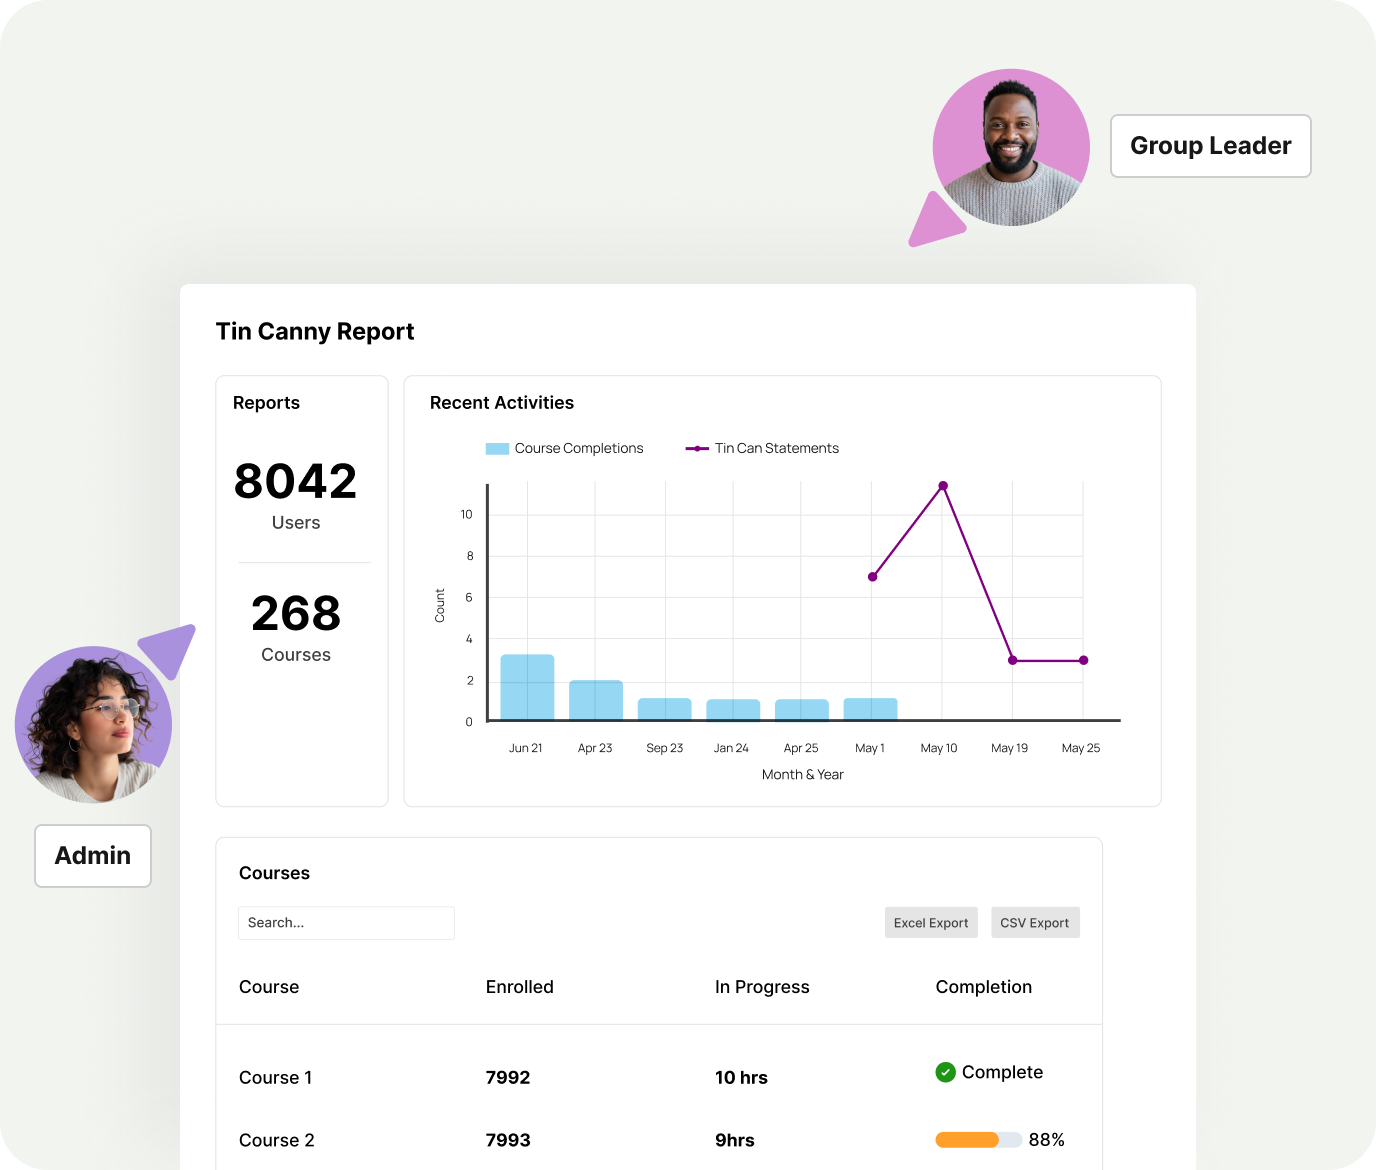Click the May 10 peak data point
This screenshot has width=1376, height=1170.
[943, 486]
